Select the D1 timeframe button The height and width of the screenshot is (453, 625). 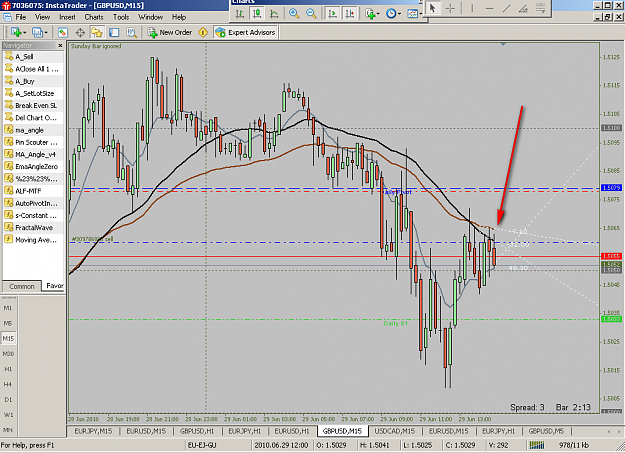tap(8, 400)
